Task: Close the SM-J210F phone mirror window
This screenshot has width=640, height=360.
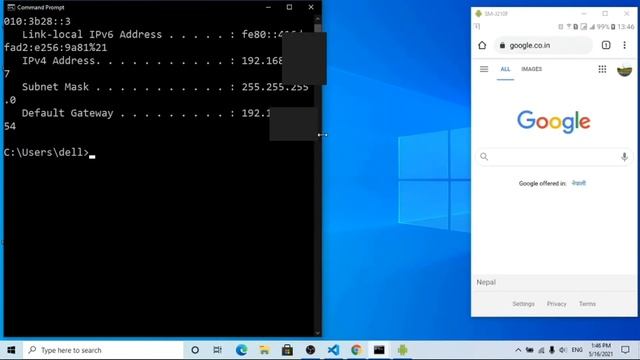Action: pos(627,13)
